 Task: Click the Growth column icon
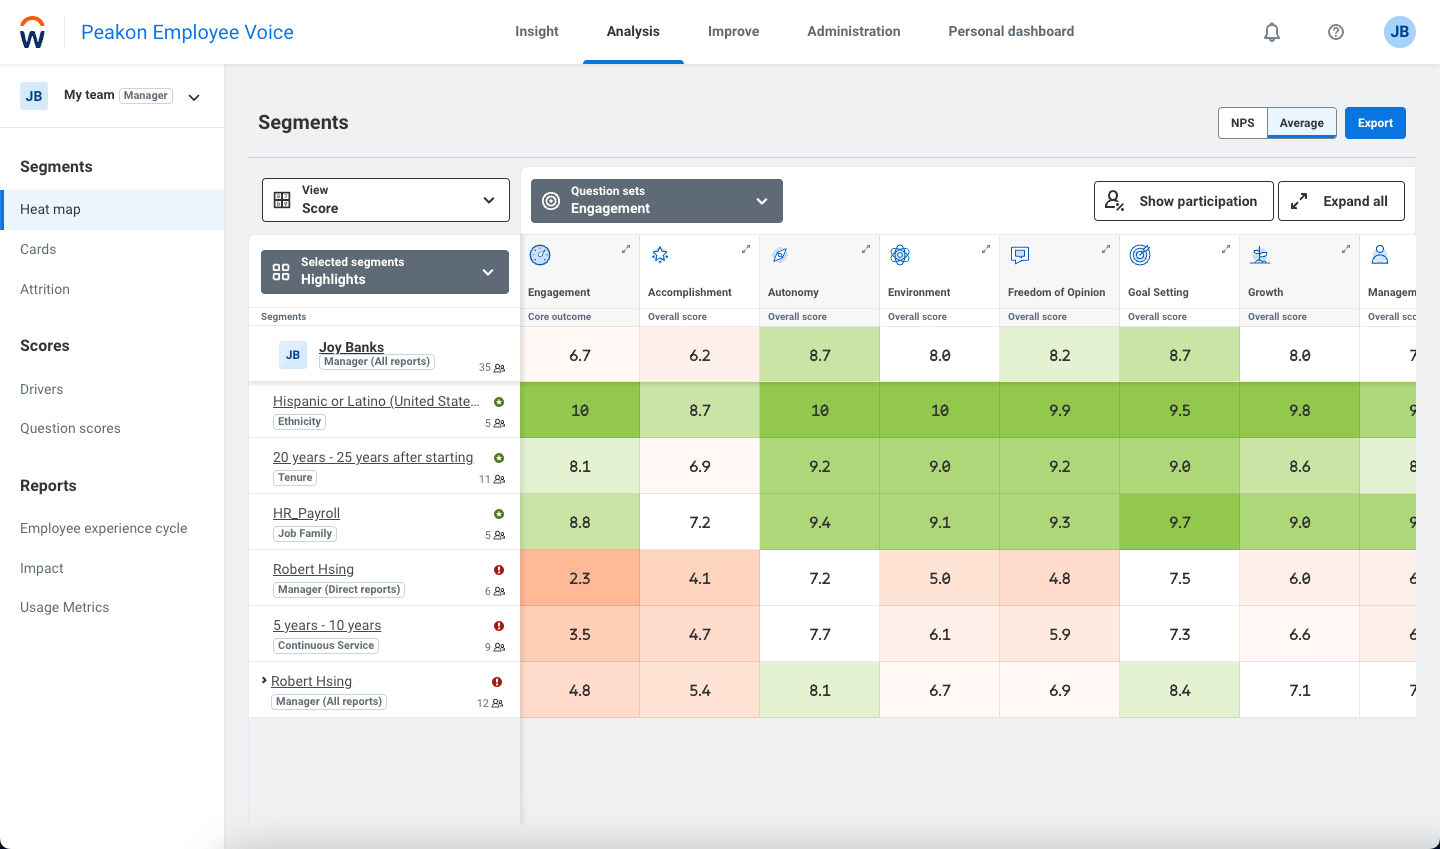1260,255
